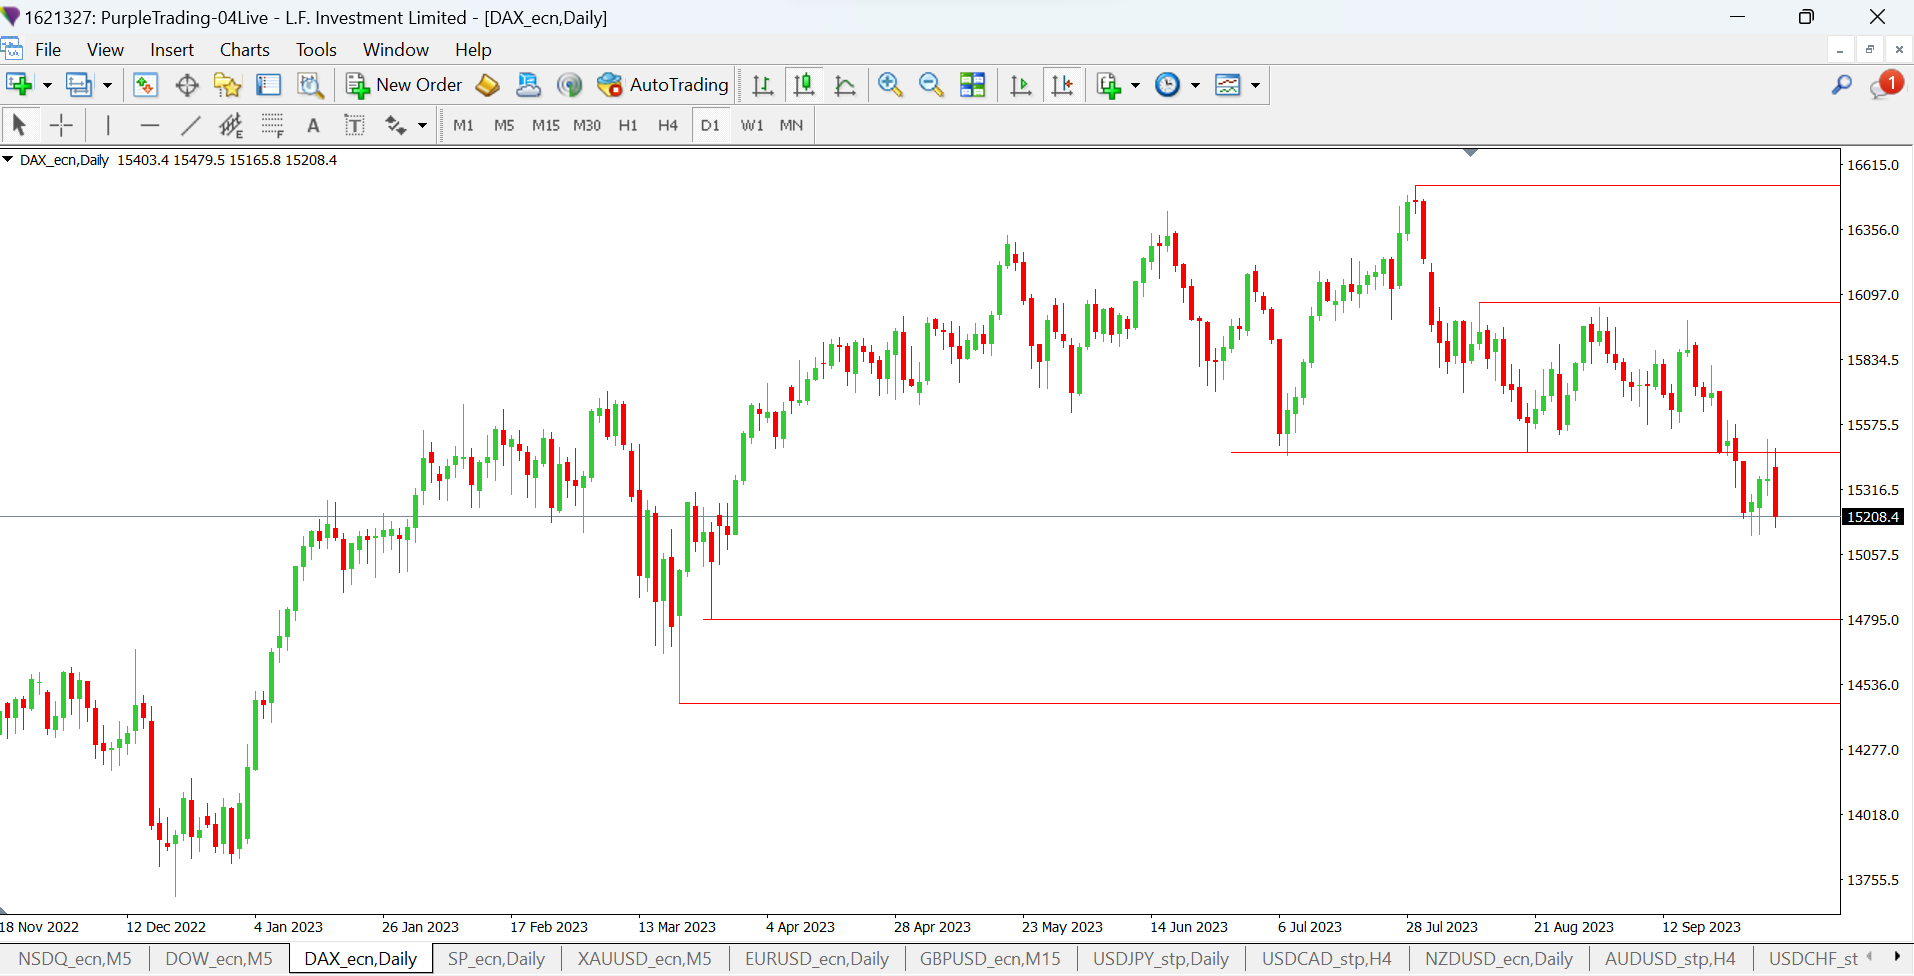Viewport: 1914px width, 976px height.
Task: Expand the New Chart dropdown arrow
Action: click(47, 85)
